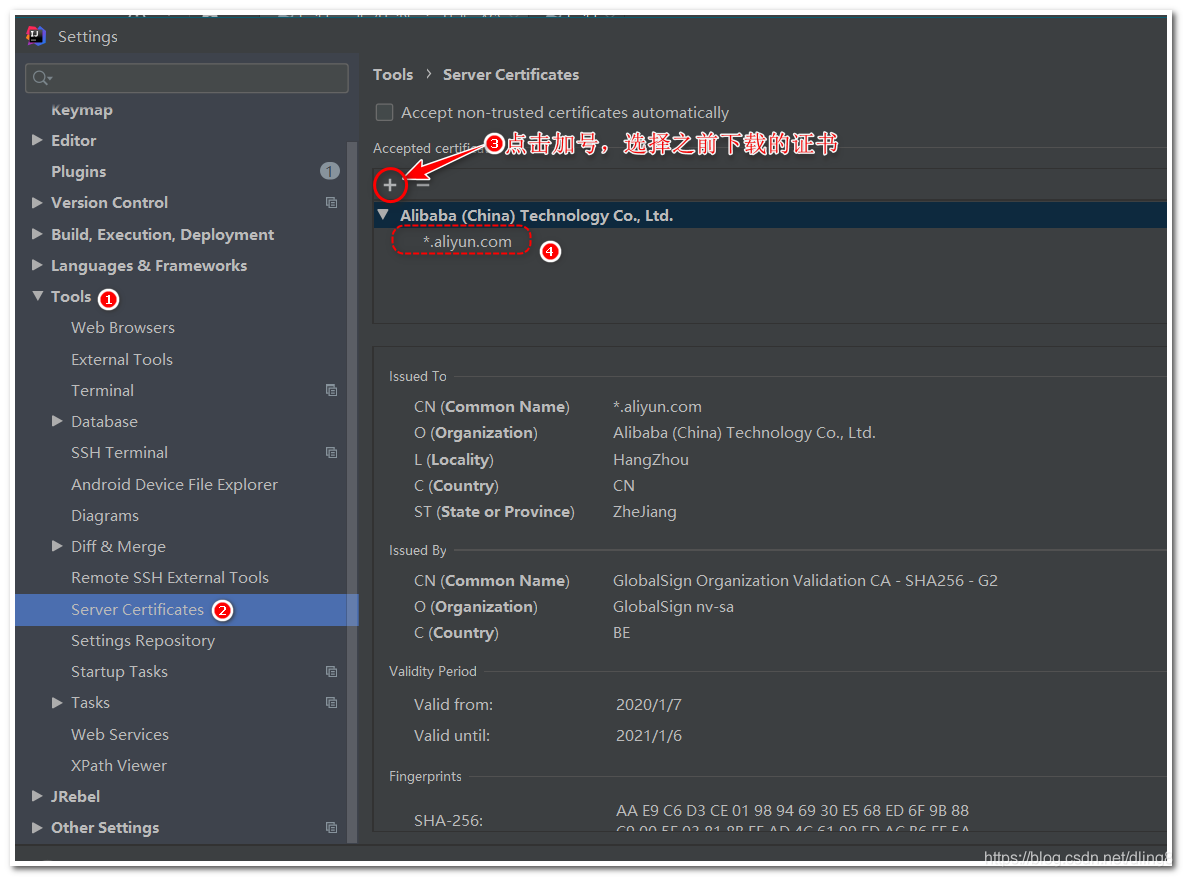The width and height of the screenshot is (1183, 877).
Task: Click the ZheJiang state value
Action: tap(644, 511)
